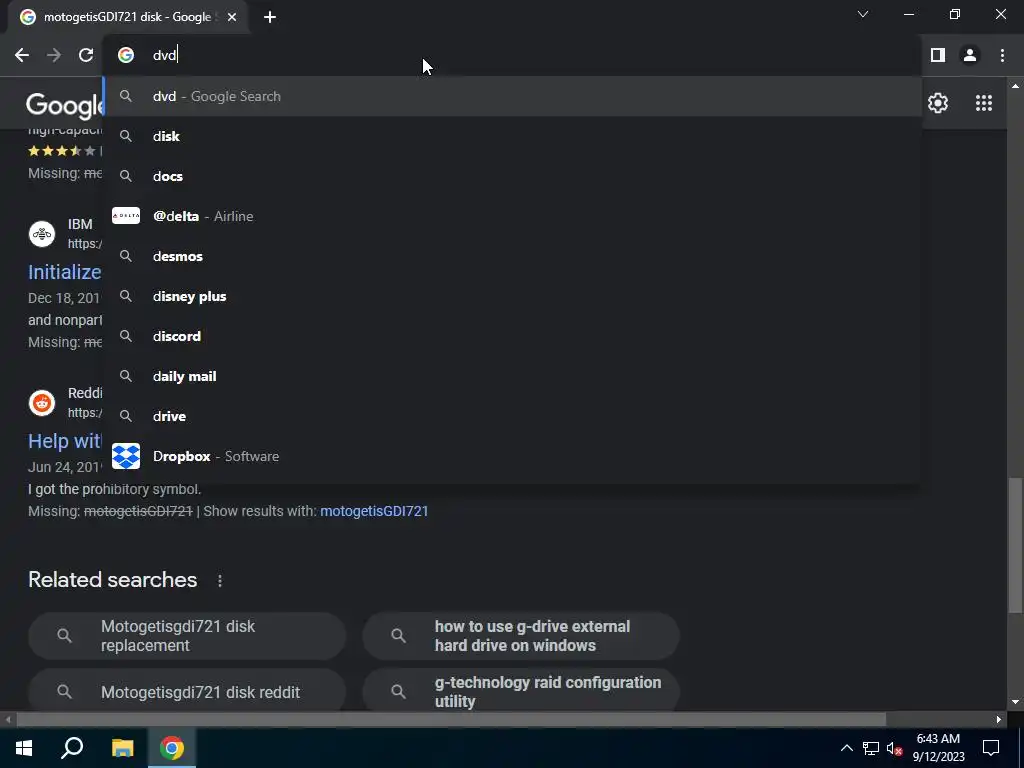Select the 'disk' suggestion
Viewport: 1024px width, 768px height.
pos(512,136)
